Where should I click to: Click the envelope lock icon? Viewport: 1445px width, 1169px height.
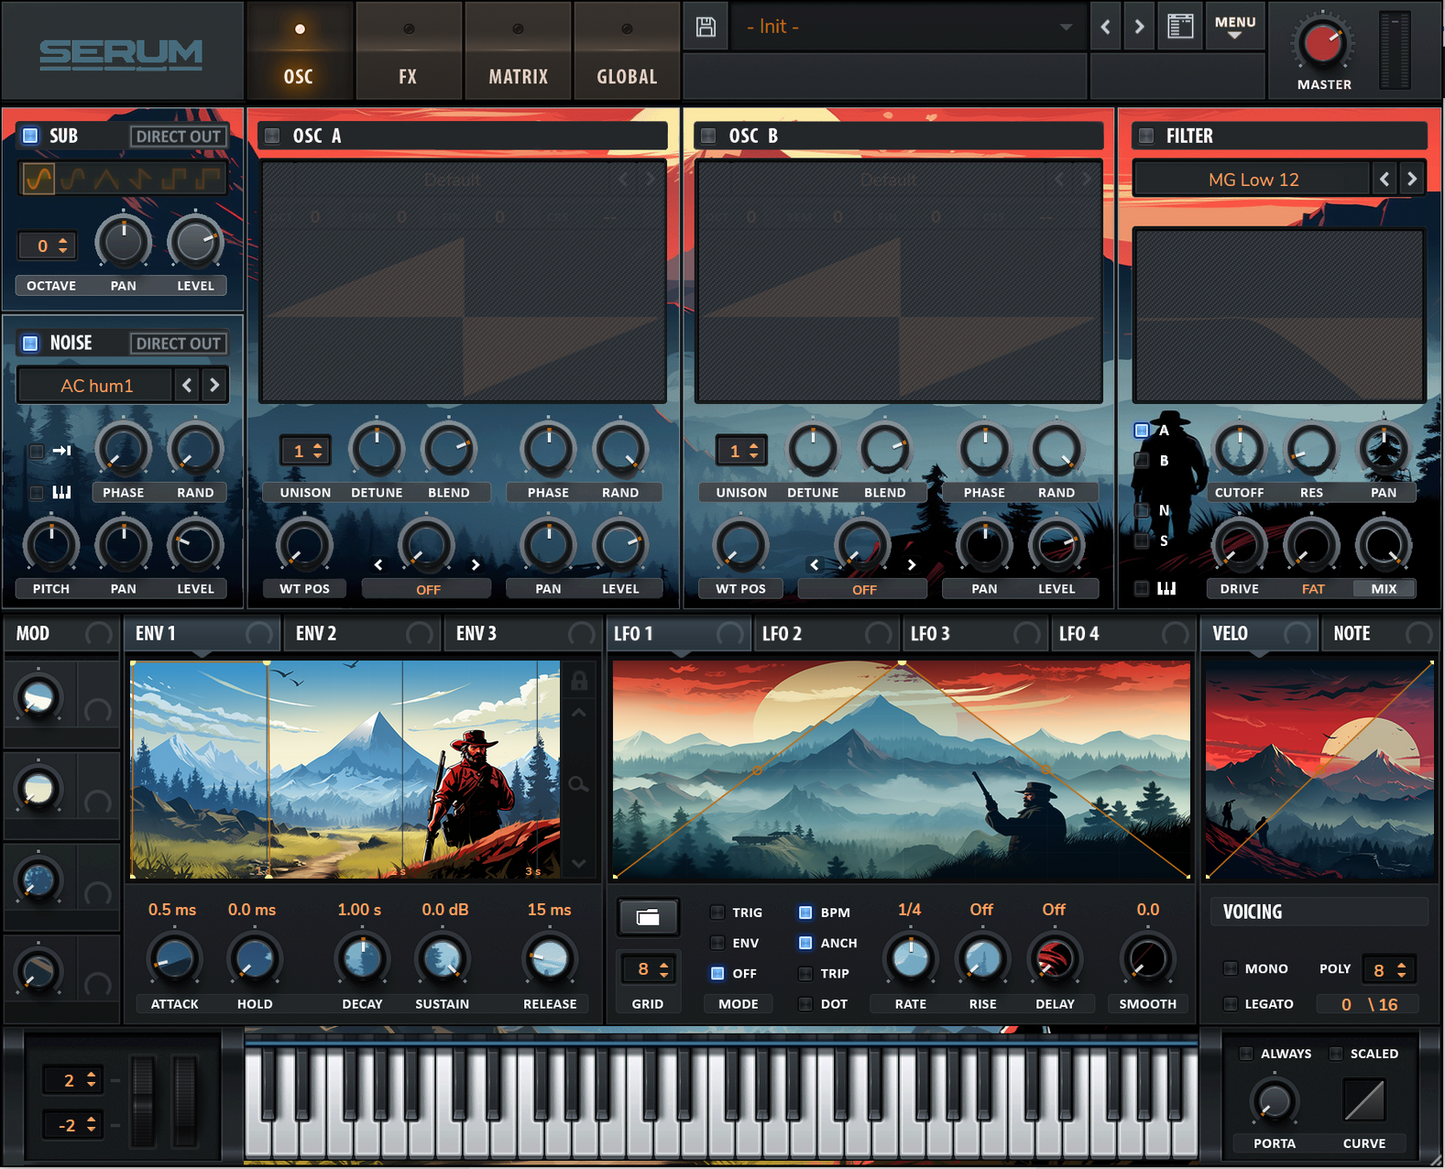[x=579, y=682]
